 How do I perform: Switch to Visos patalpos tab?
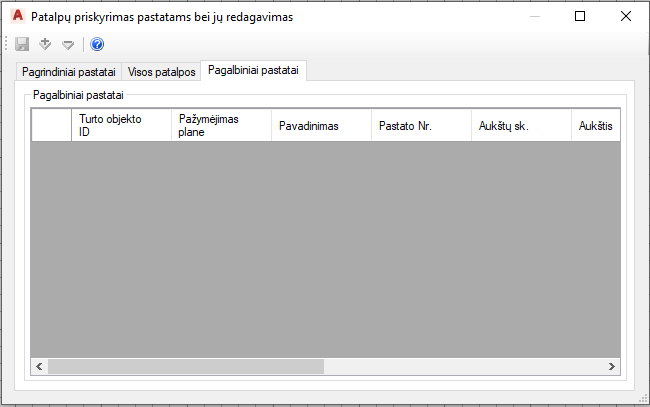coord(161,72)
